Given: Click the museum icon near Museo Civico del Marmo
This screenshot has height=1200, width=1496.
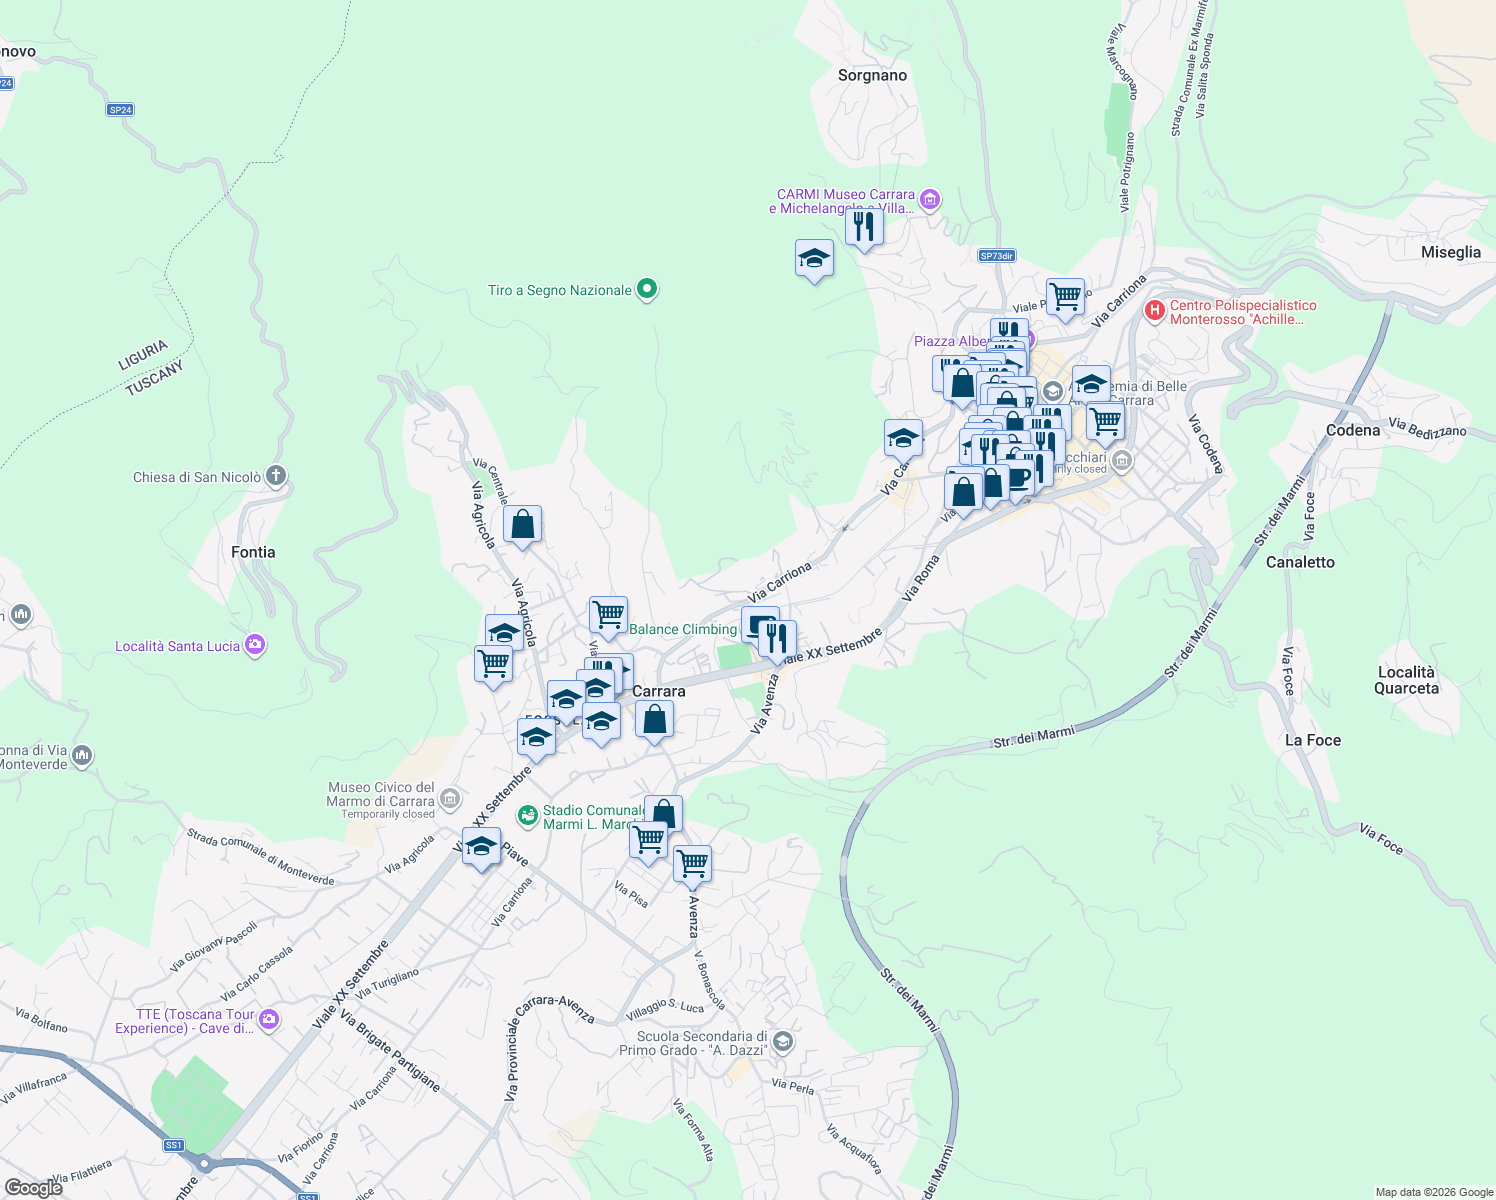Looking at the screenshot, I should pos(449,799).
